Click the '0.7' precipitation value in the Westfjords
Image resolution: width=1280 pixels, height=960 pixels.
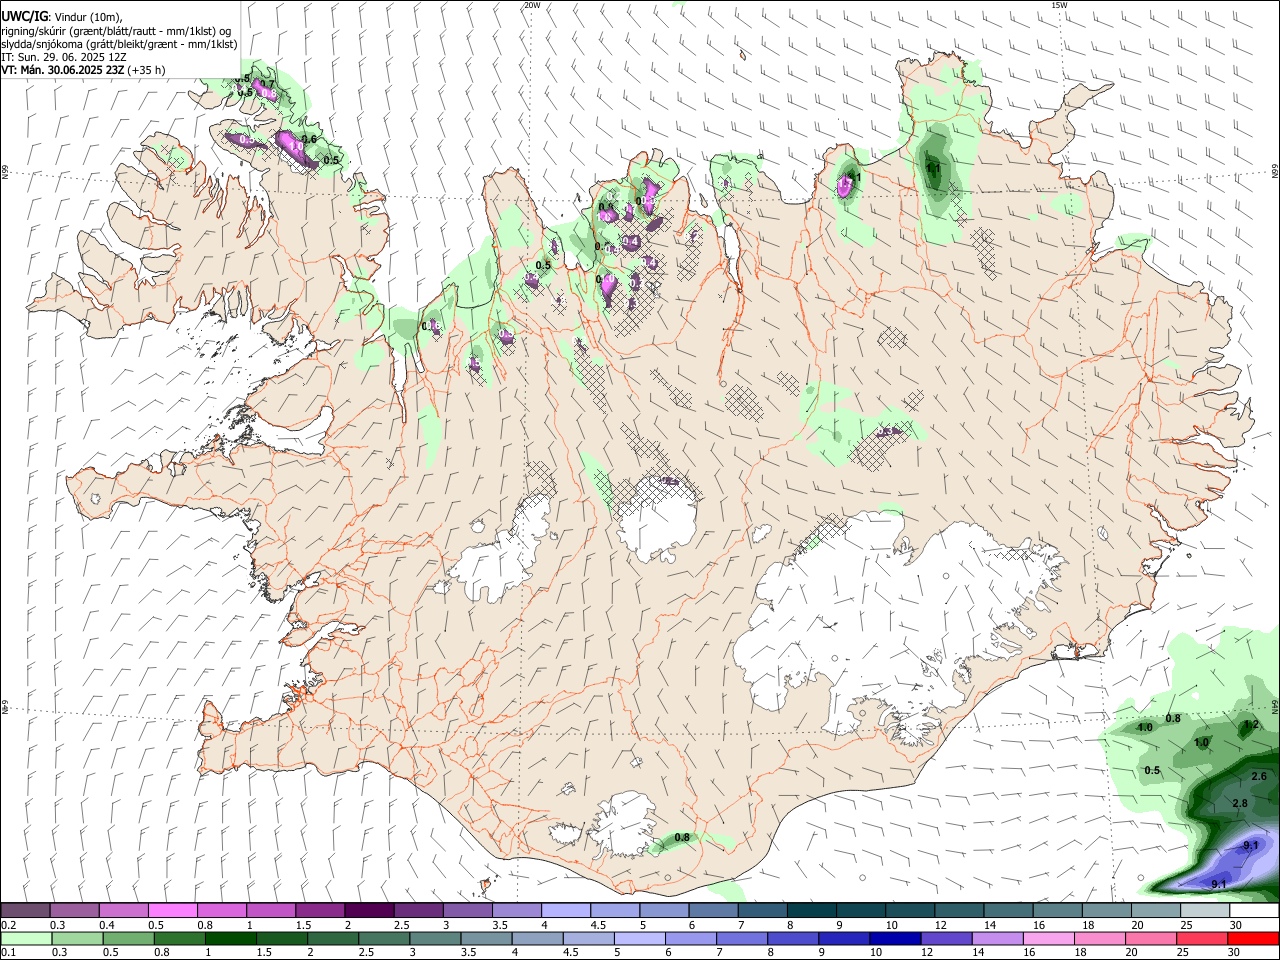point(268,84)
